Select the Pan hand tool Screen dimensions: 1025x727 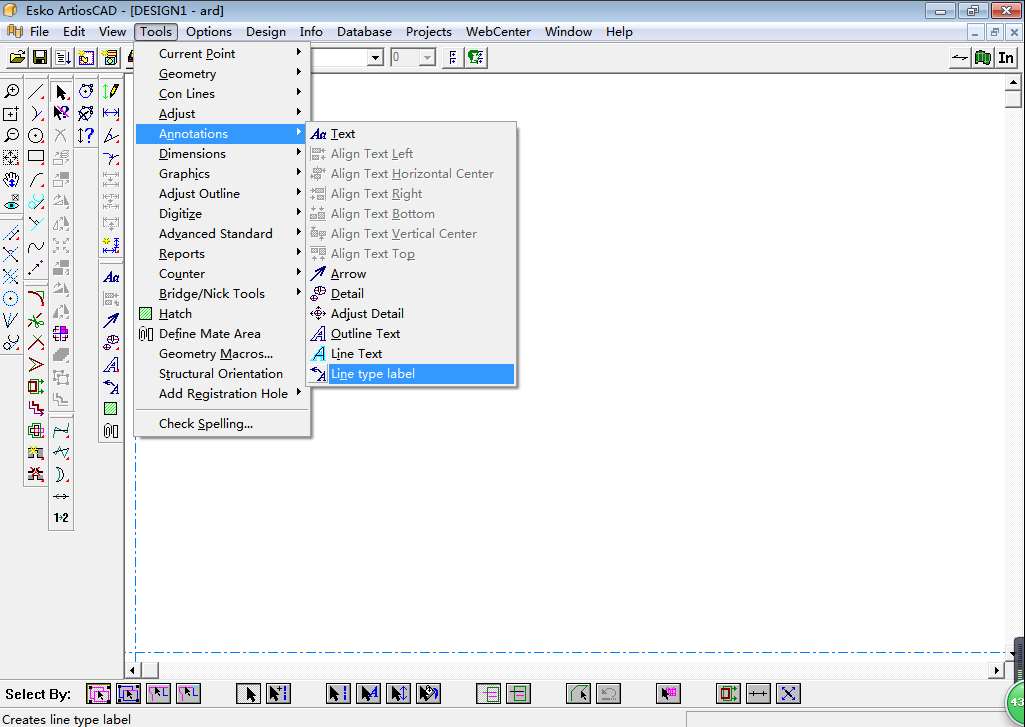(x=12, y=180)
